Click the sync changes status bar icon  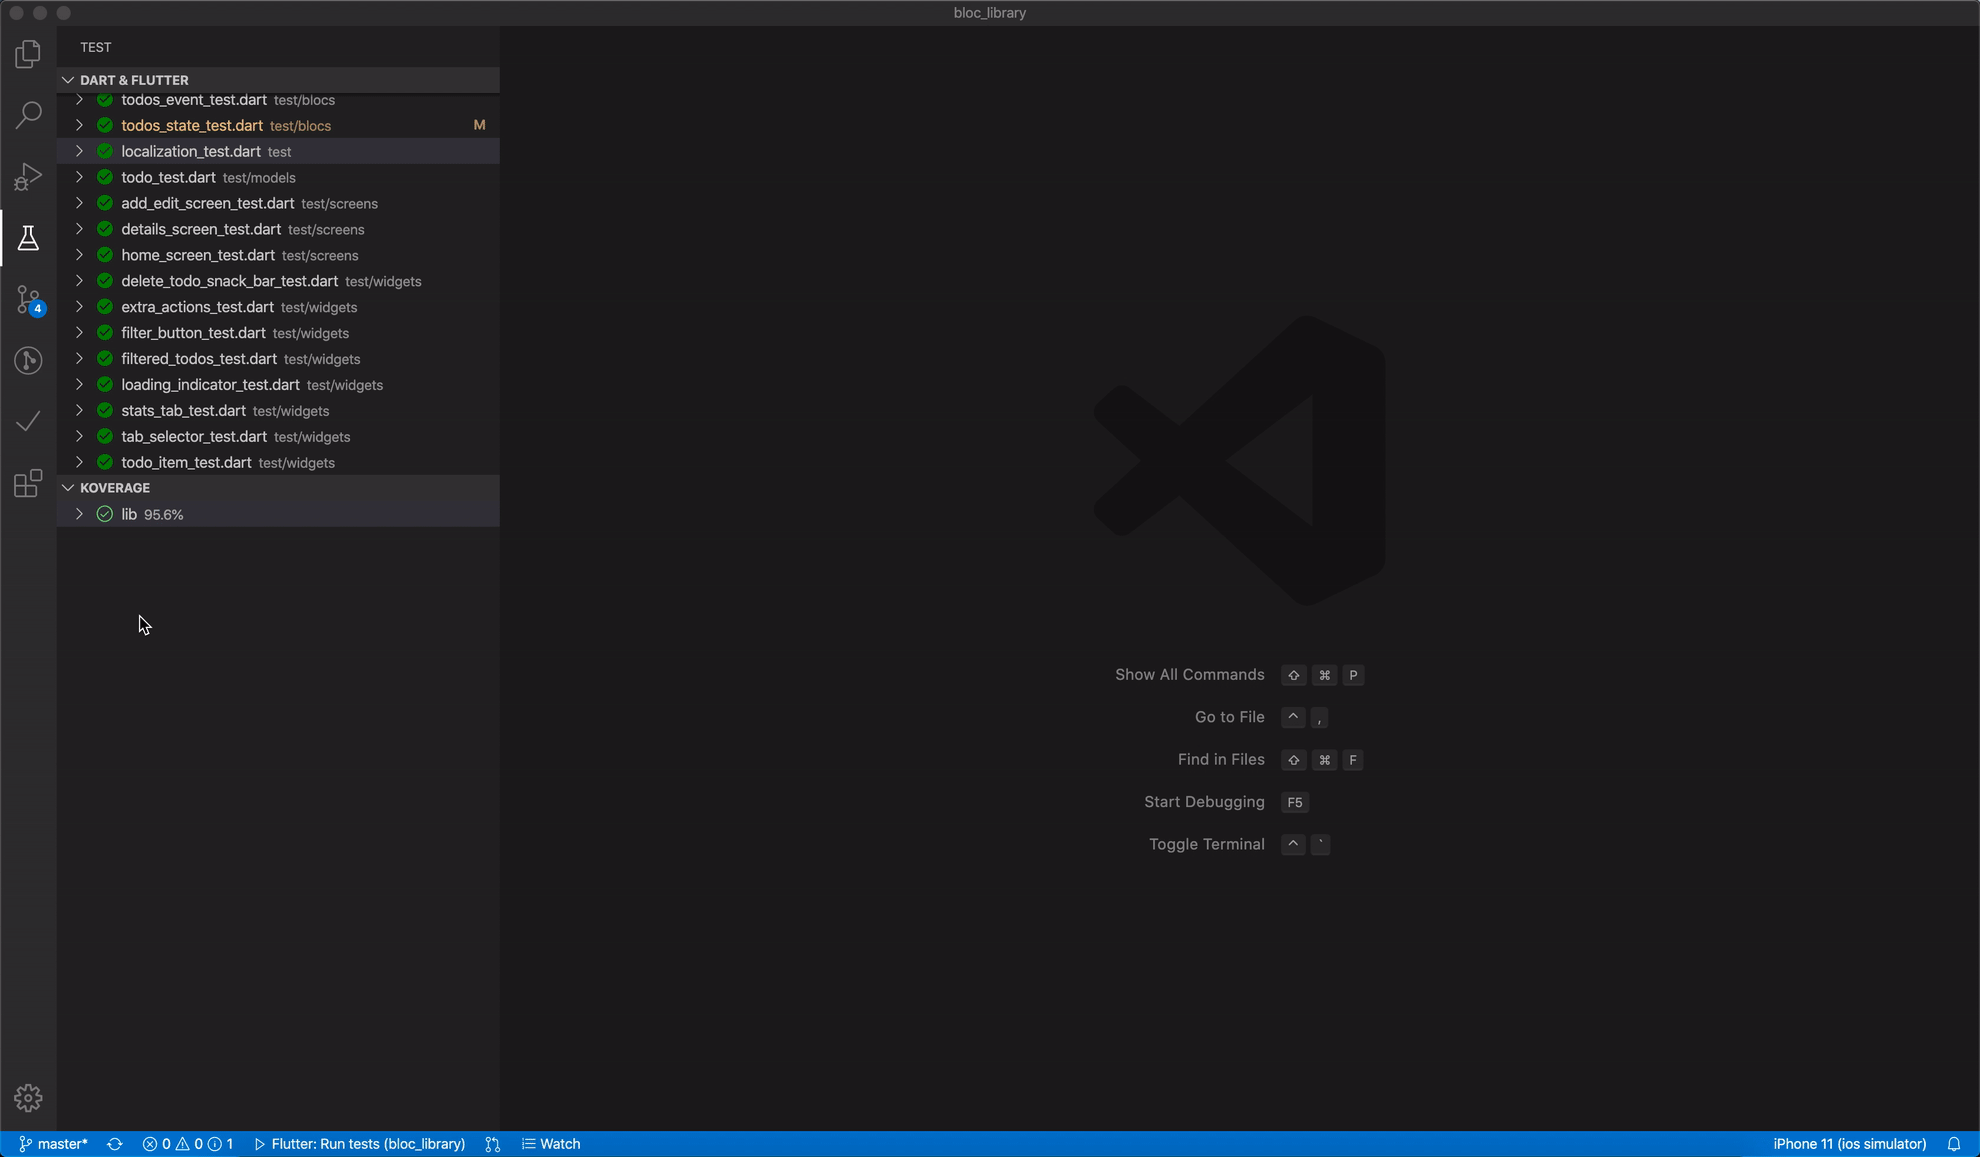click(x=115, y=1144)
